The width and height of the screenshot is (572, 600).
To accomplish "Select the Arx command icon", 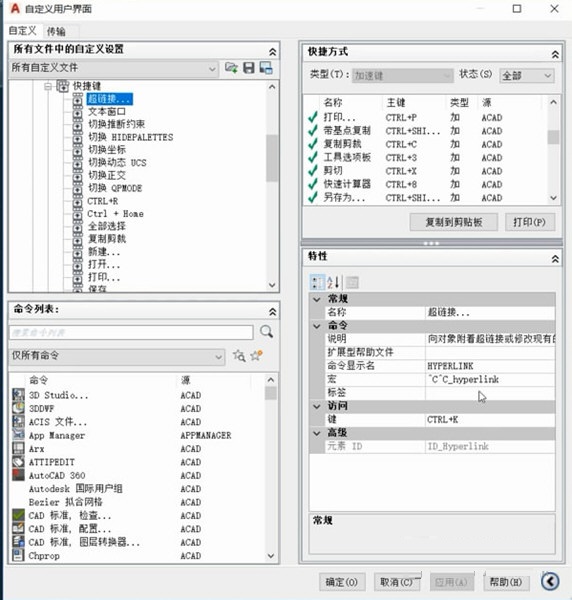I will [18, 448].
